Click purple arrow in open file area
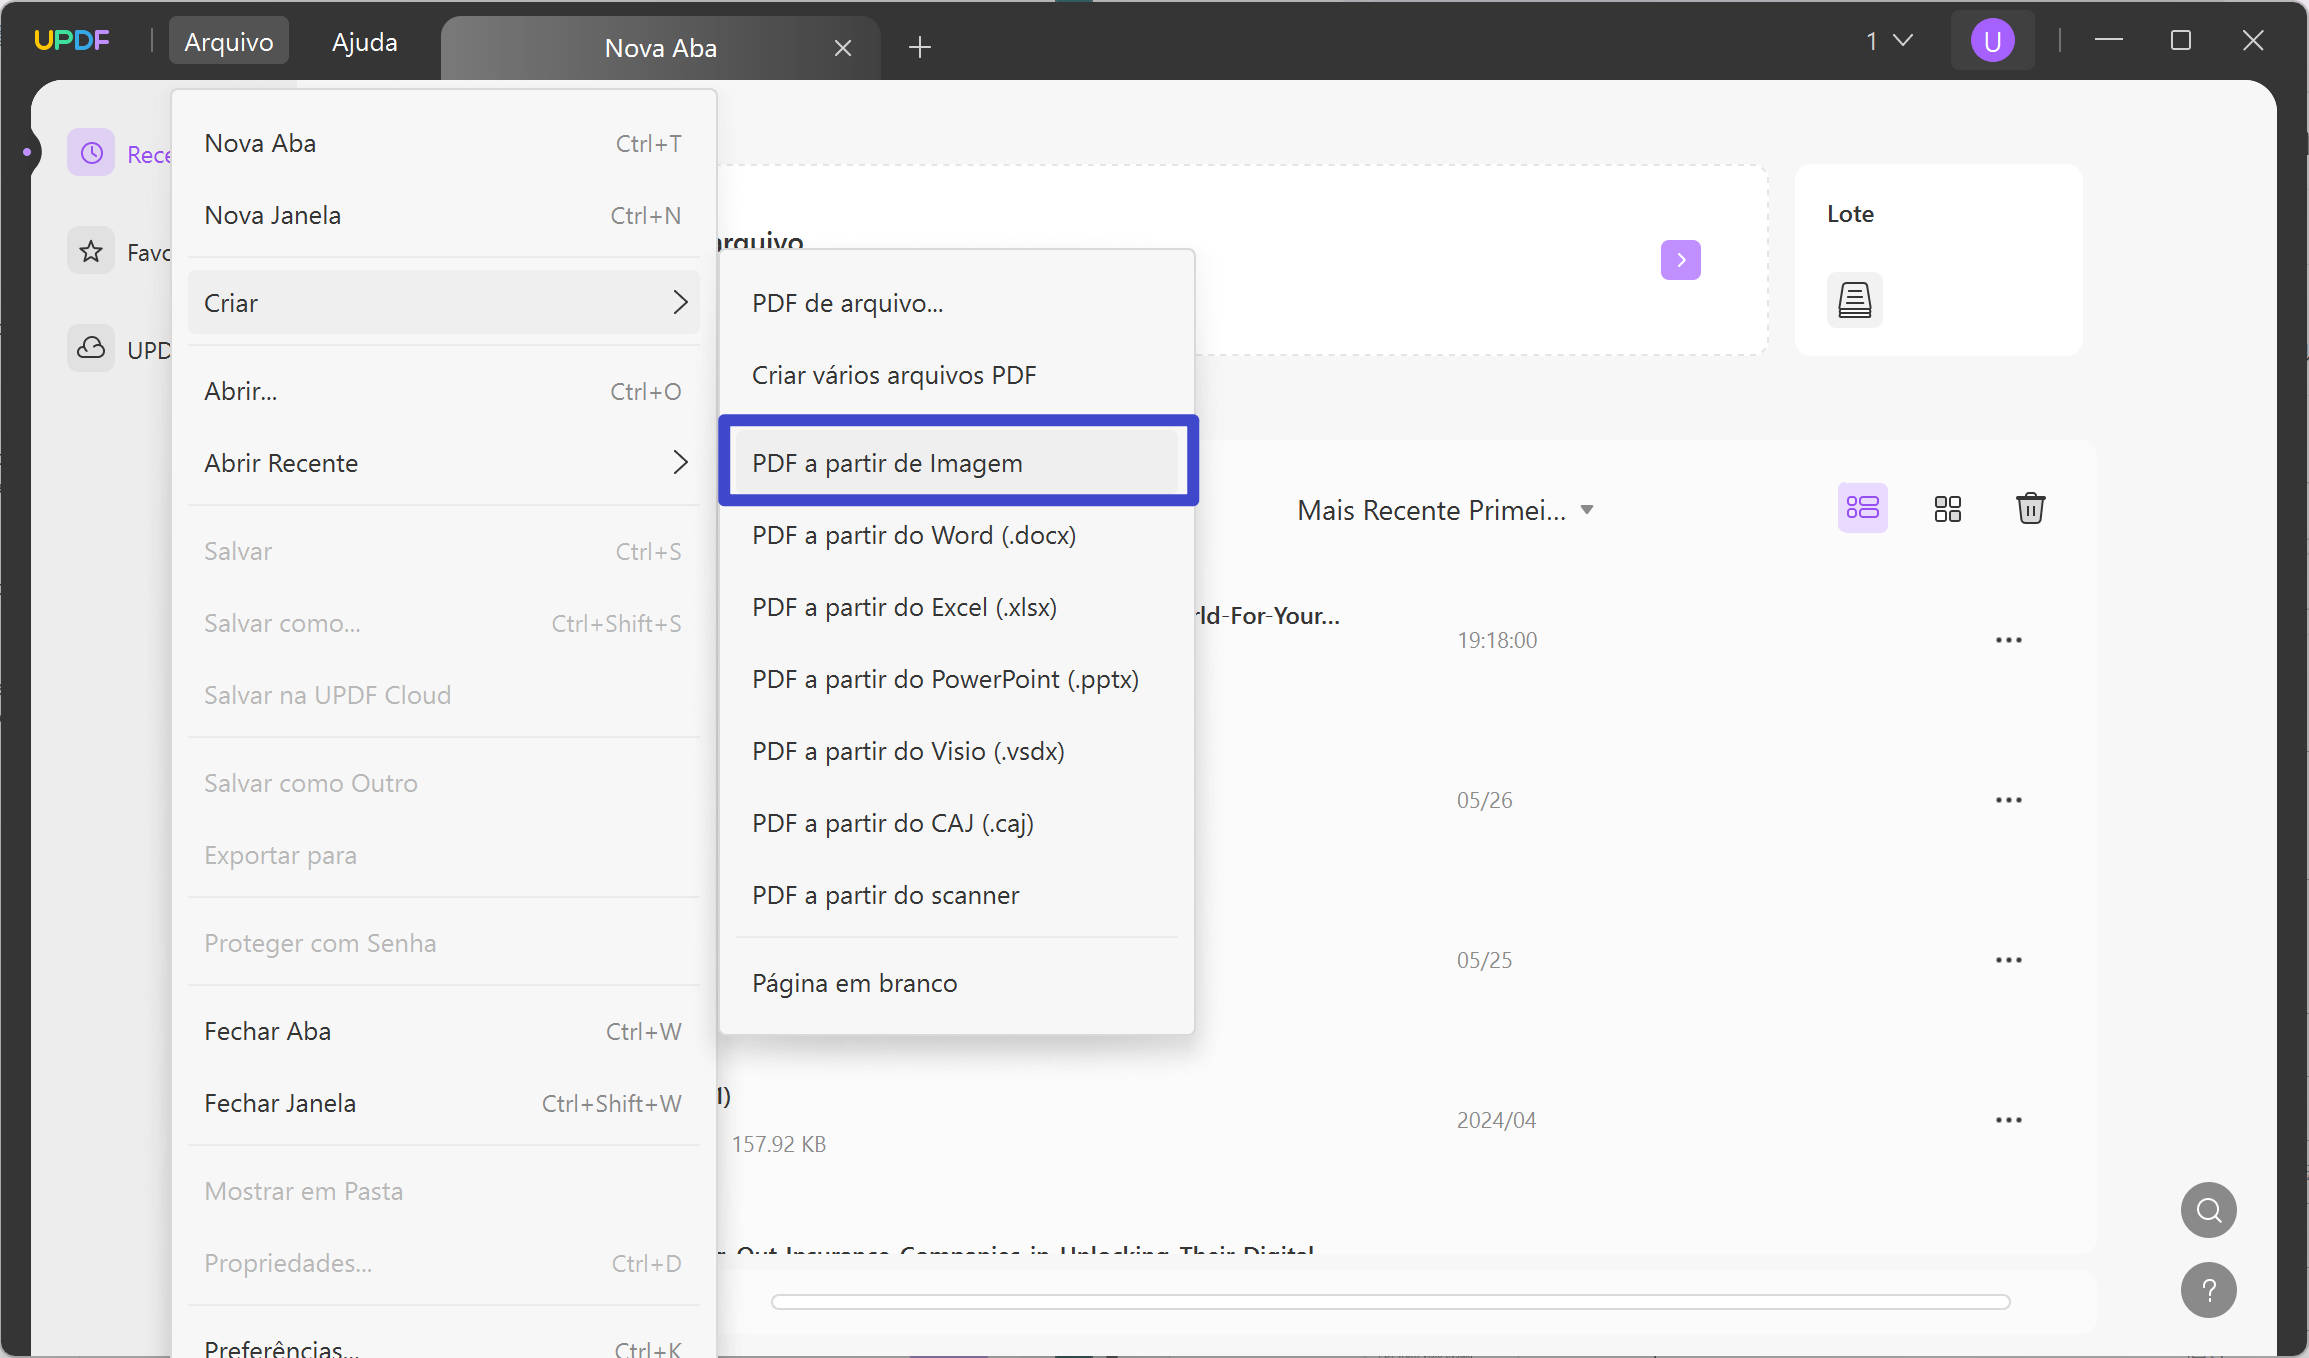The image size is (2309, 1358). pos(1680,260)
